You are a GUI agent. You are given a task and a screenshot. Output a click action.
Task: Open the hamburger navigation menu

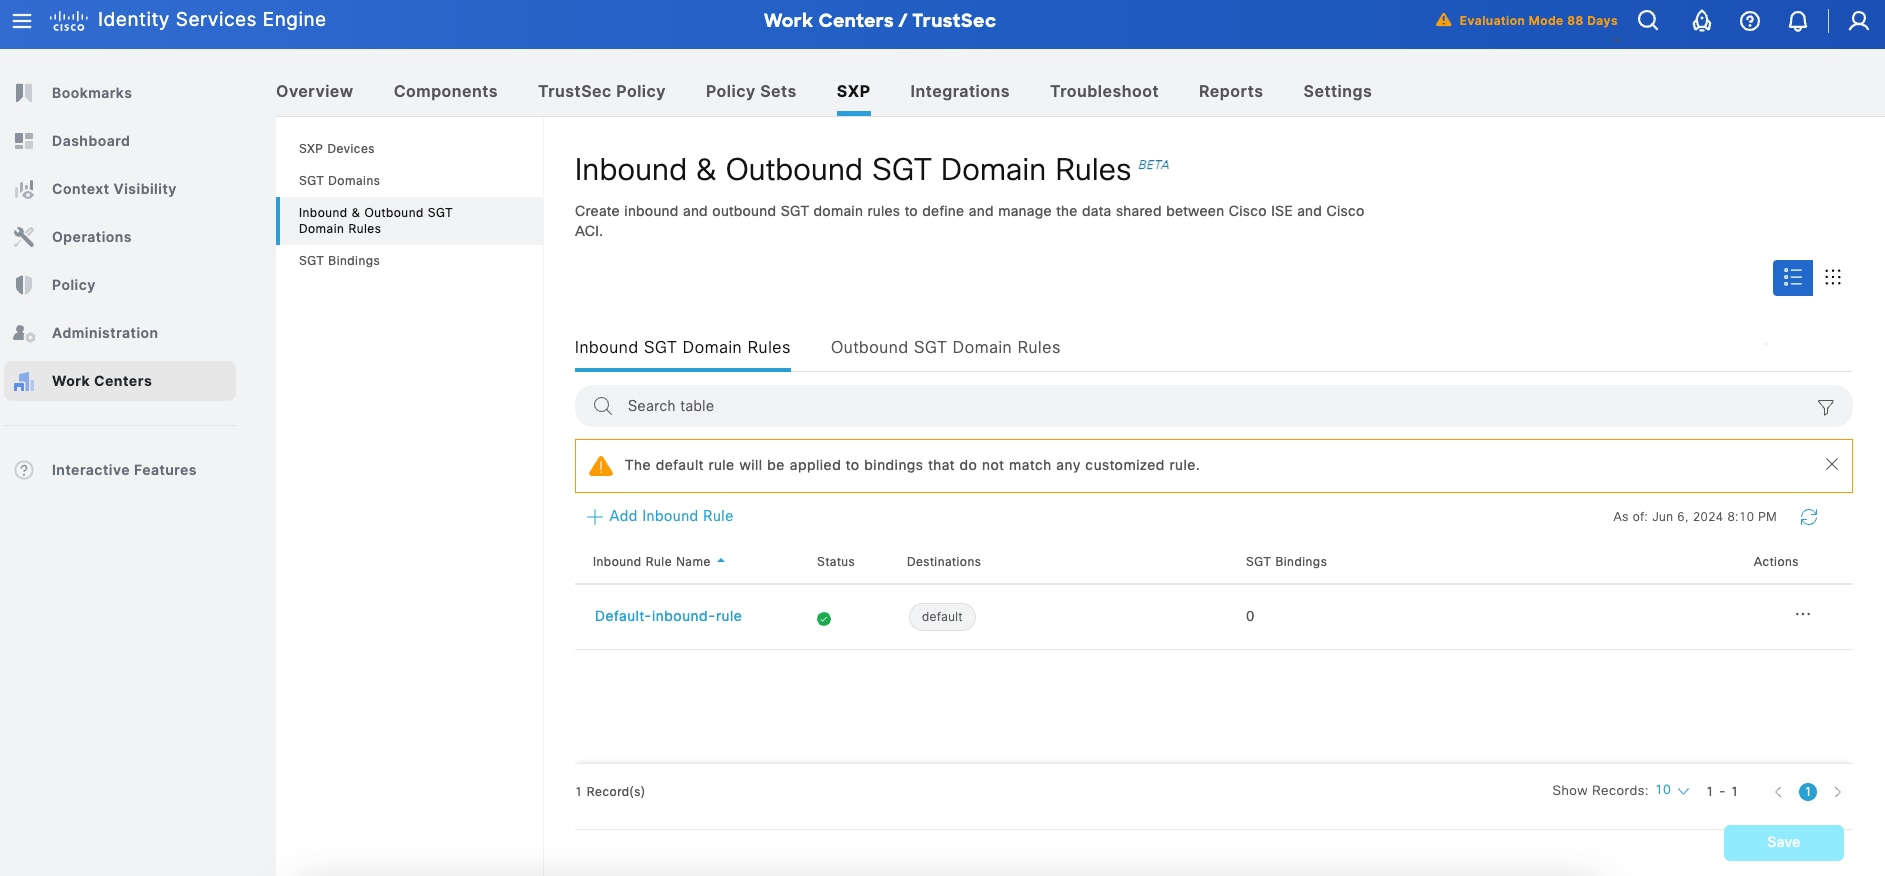coord(22,21)
